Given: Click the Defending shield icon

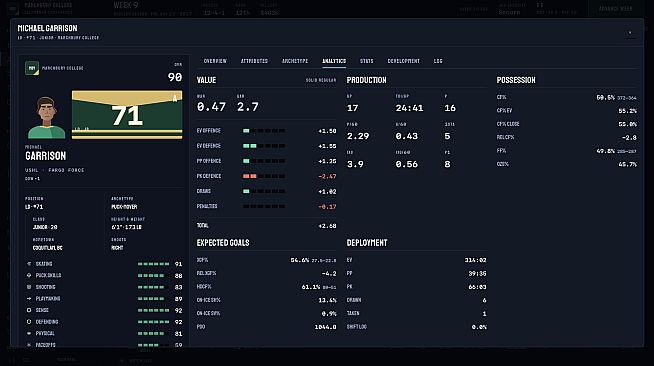Looking at the screenshot, I should click(29, 322).
